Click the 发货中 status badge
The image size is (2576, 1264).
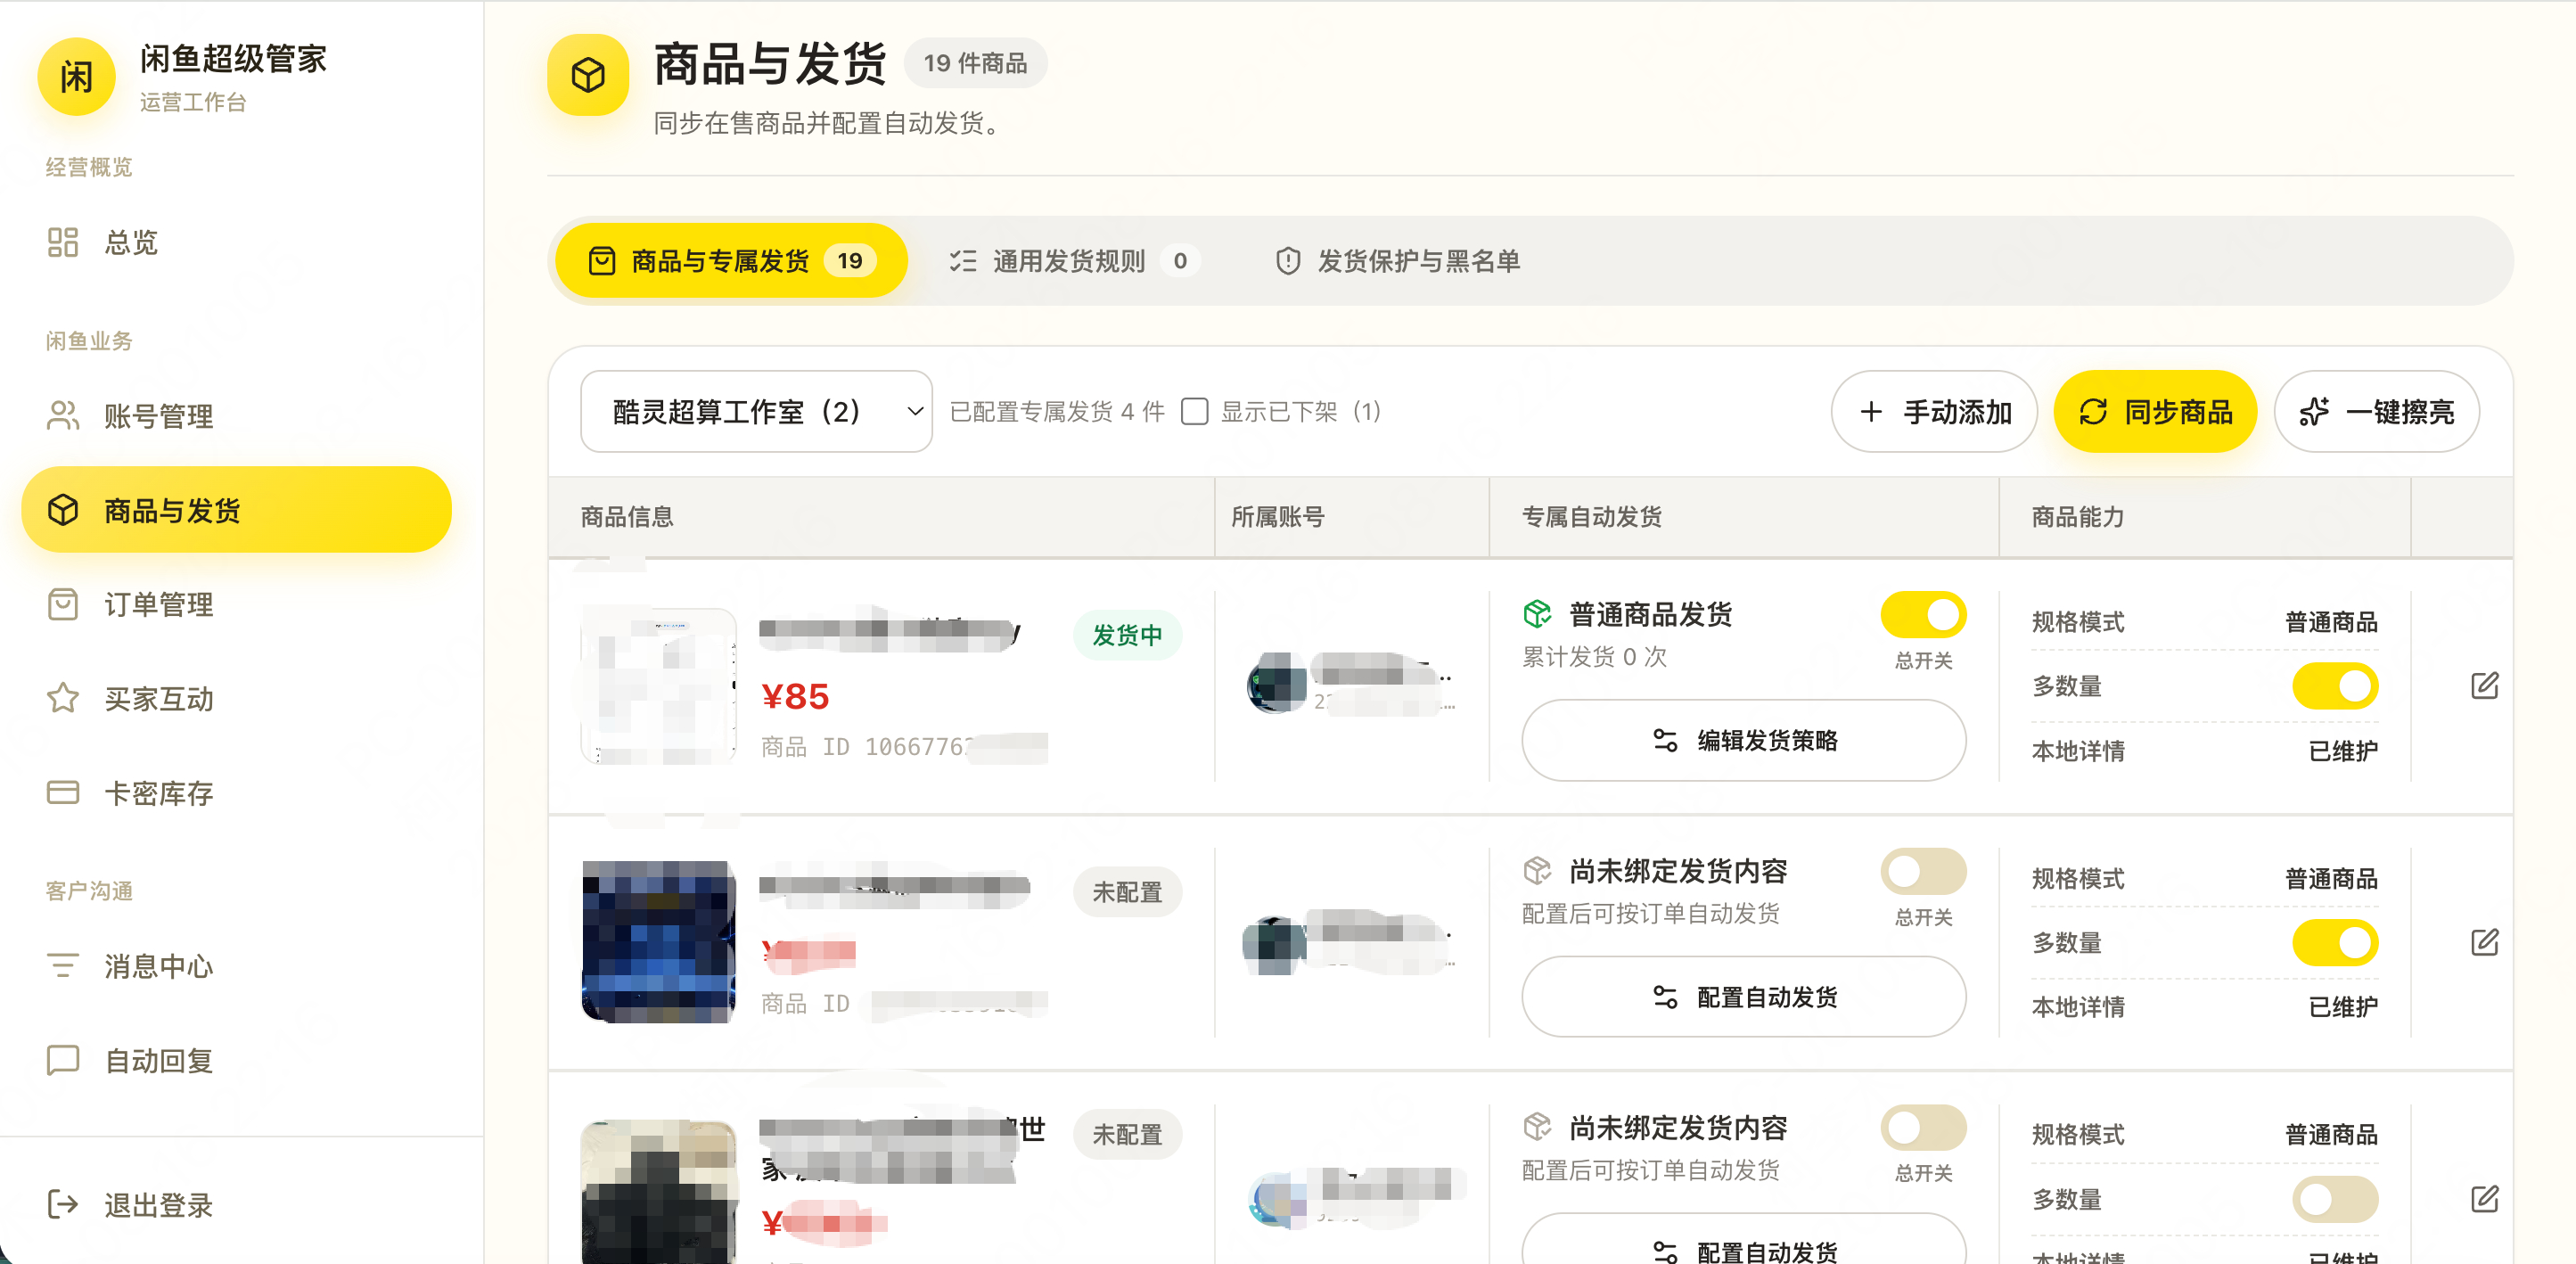click(1127, 635)
